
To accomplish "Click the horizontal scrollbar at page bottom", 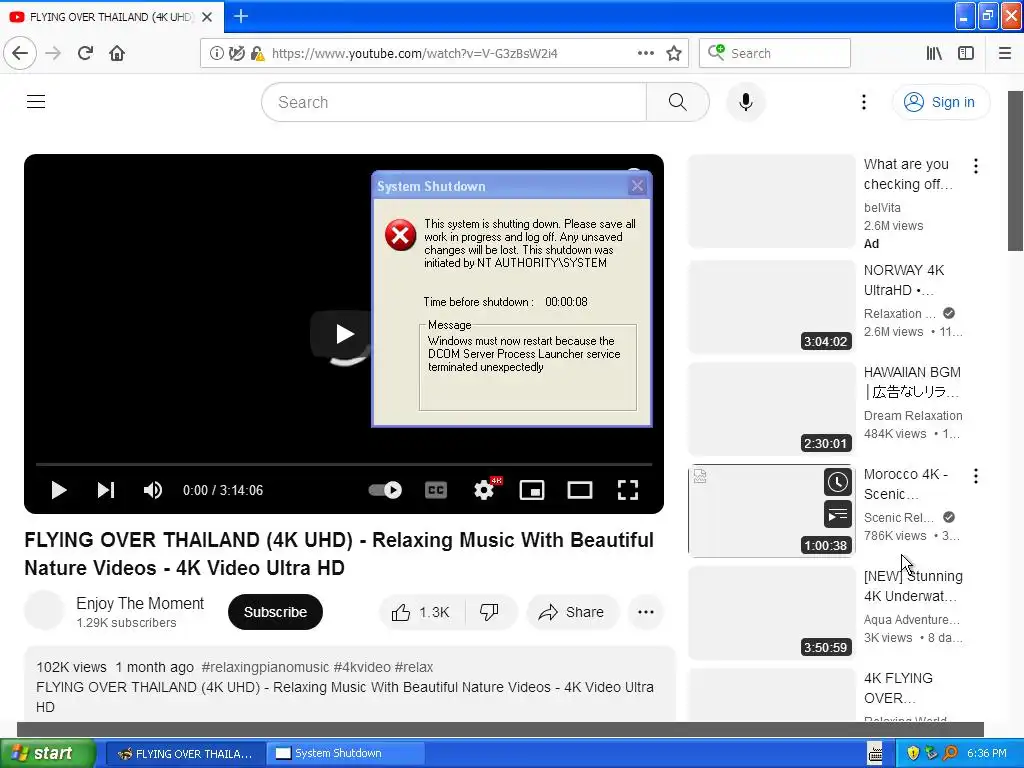I will [500, 729].
